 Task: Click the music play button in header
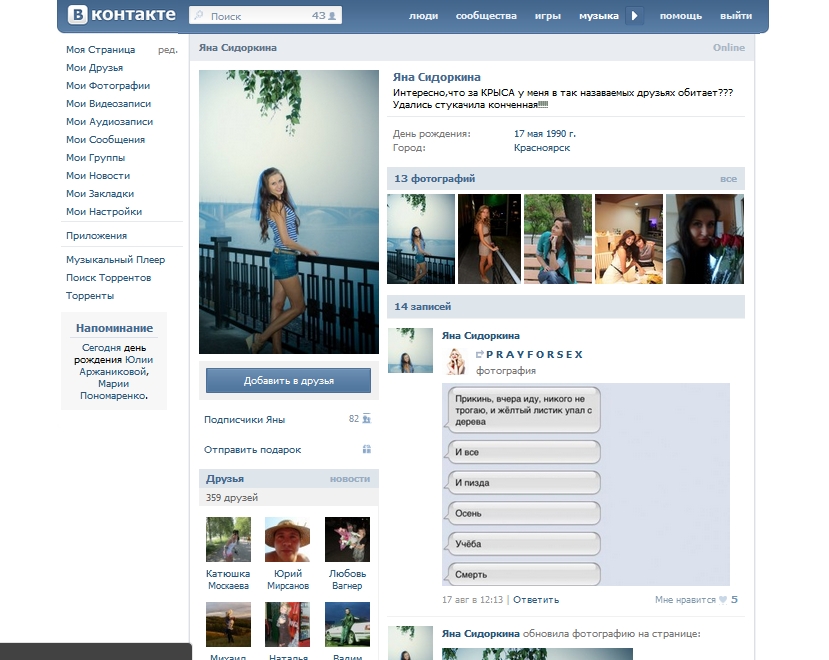[x=634, y=16]
